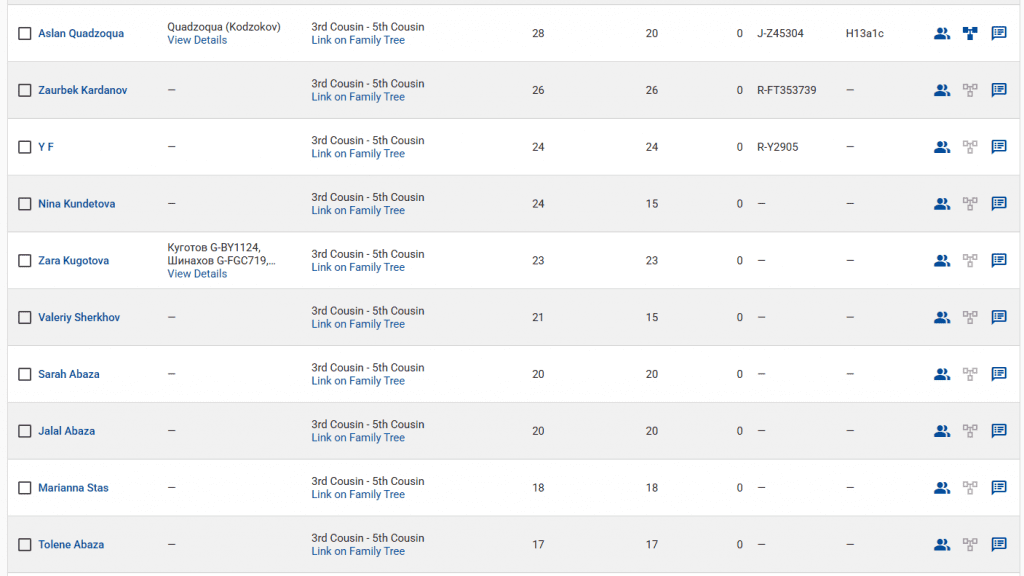
Task: Click family tree icon for Jalal Abaza
Action: point(970,431)
